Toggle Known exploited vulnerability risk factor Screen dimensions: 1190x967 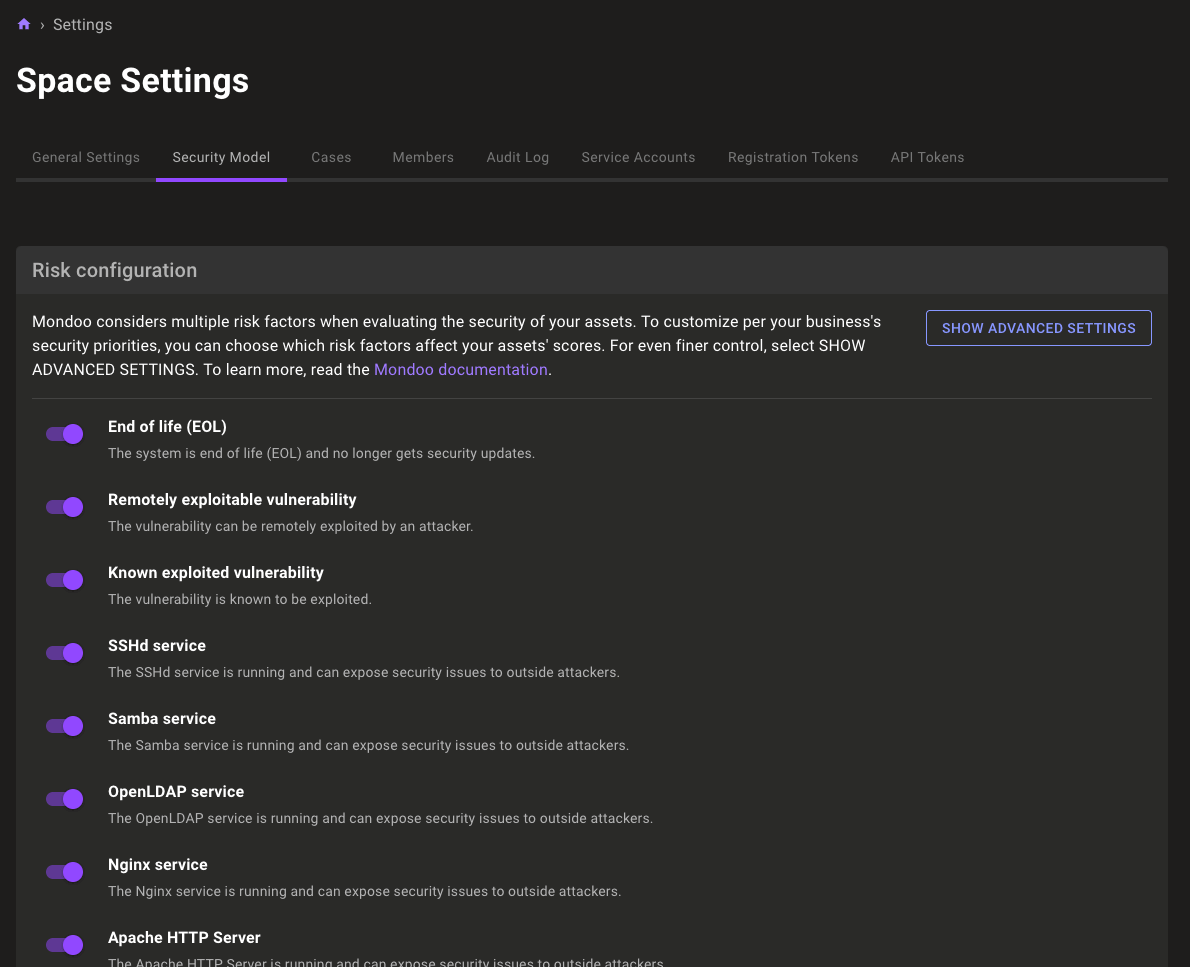pos(65,580)
